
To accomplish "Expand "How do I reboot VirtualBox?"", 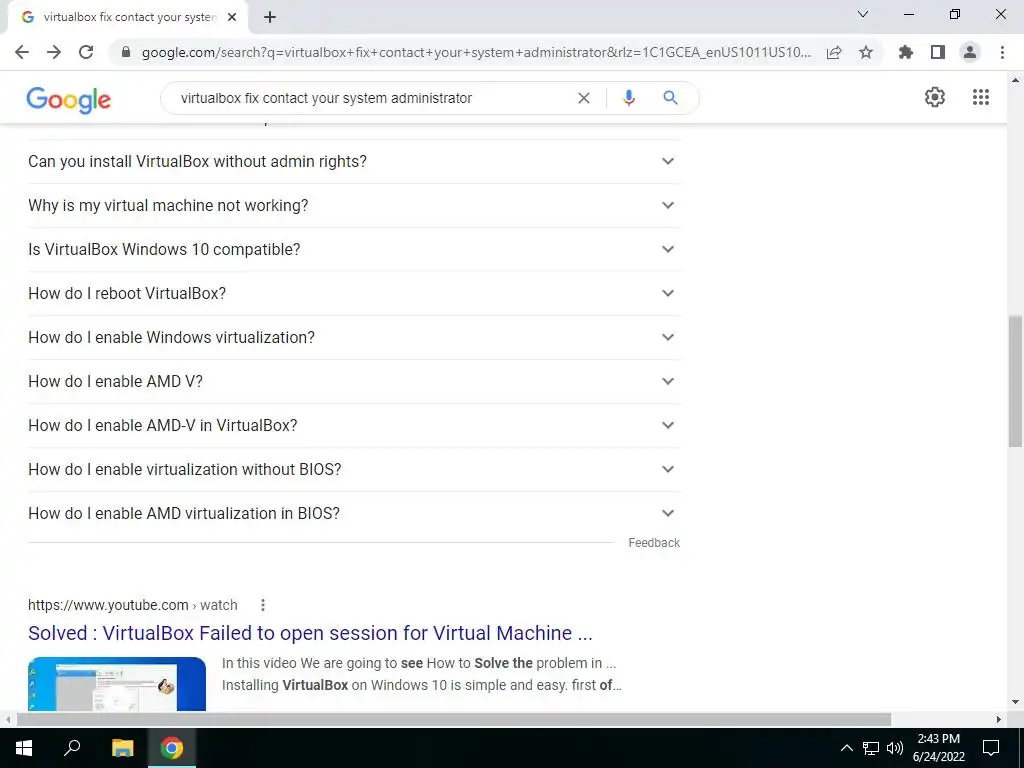I will coord(354,293).
